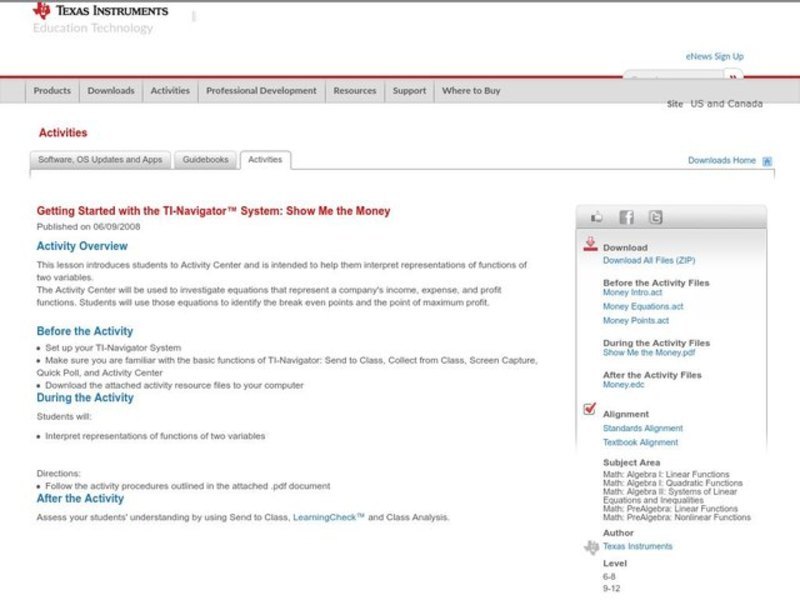Share the activity via Facebook icon
Viewport: 800px width, 600px height.
click(x=626, y=217)
